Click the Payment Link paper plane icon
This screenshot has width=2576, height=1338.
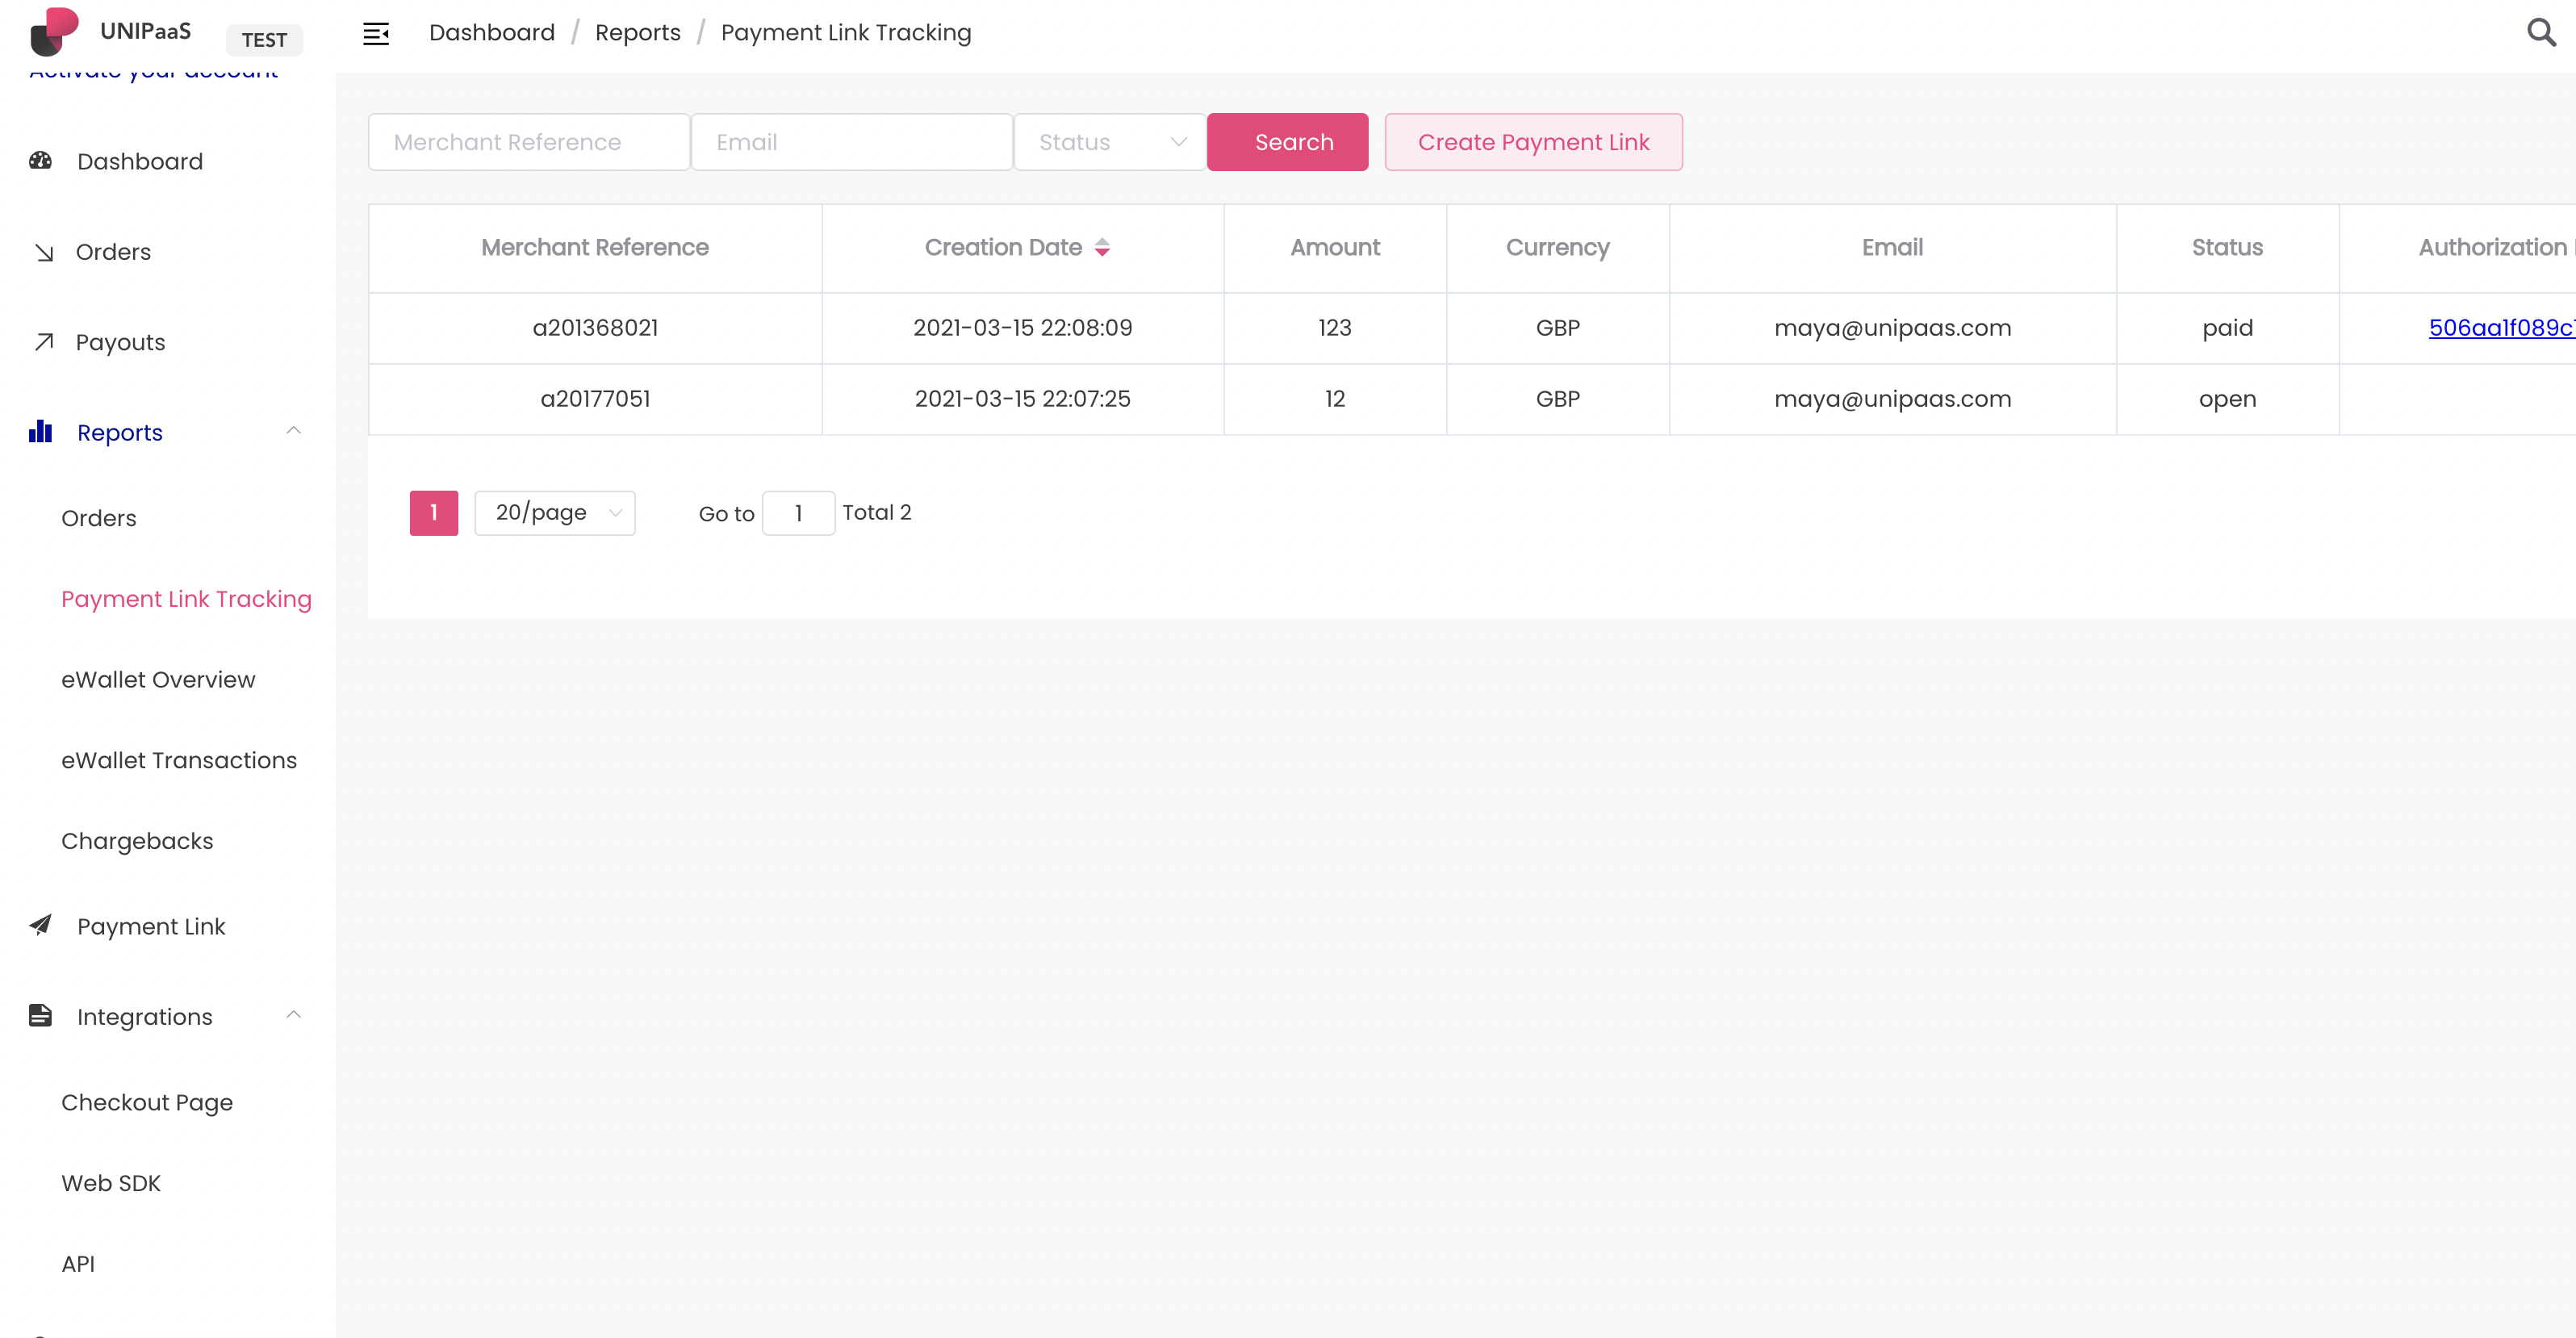click(x=40, y=925)
